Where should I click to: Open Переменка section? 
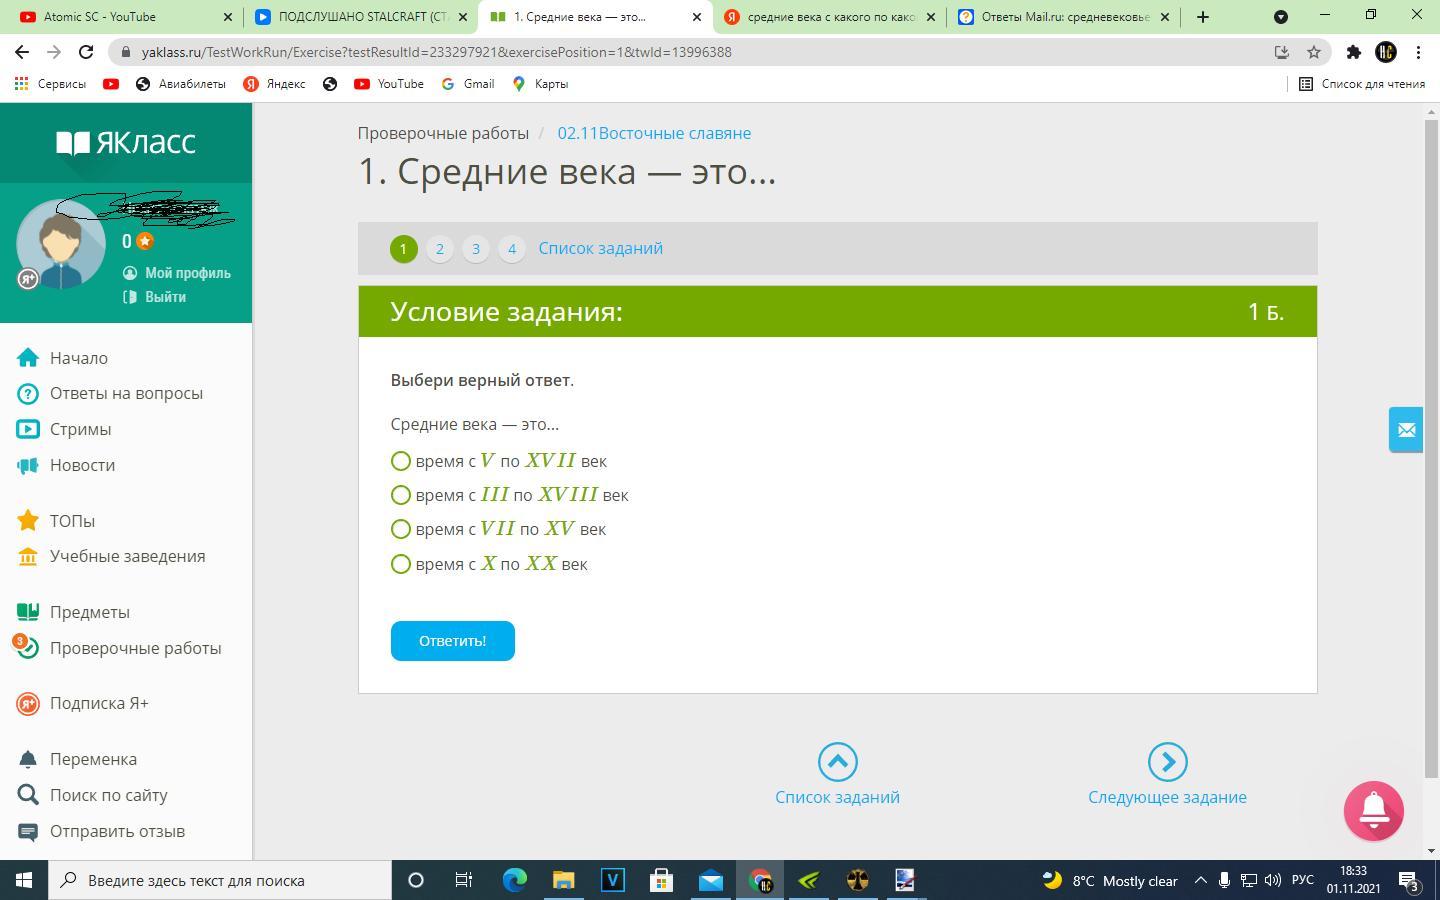tap(93, 759)
